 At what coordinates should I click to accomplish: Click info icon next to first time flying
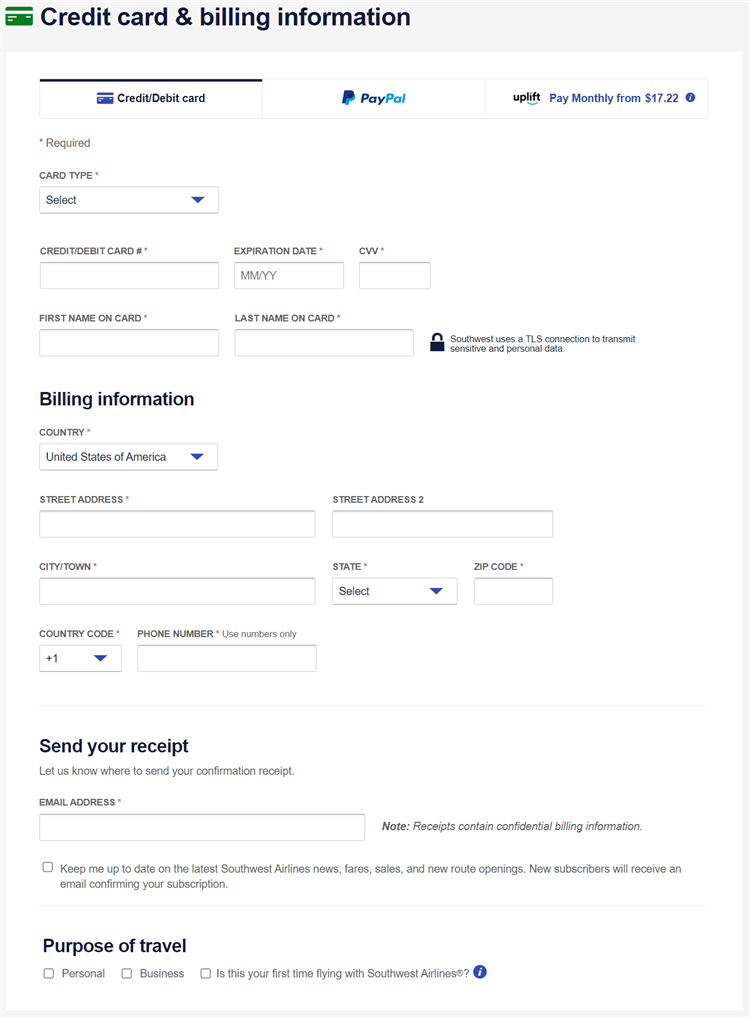click(x=480, y=972)
